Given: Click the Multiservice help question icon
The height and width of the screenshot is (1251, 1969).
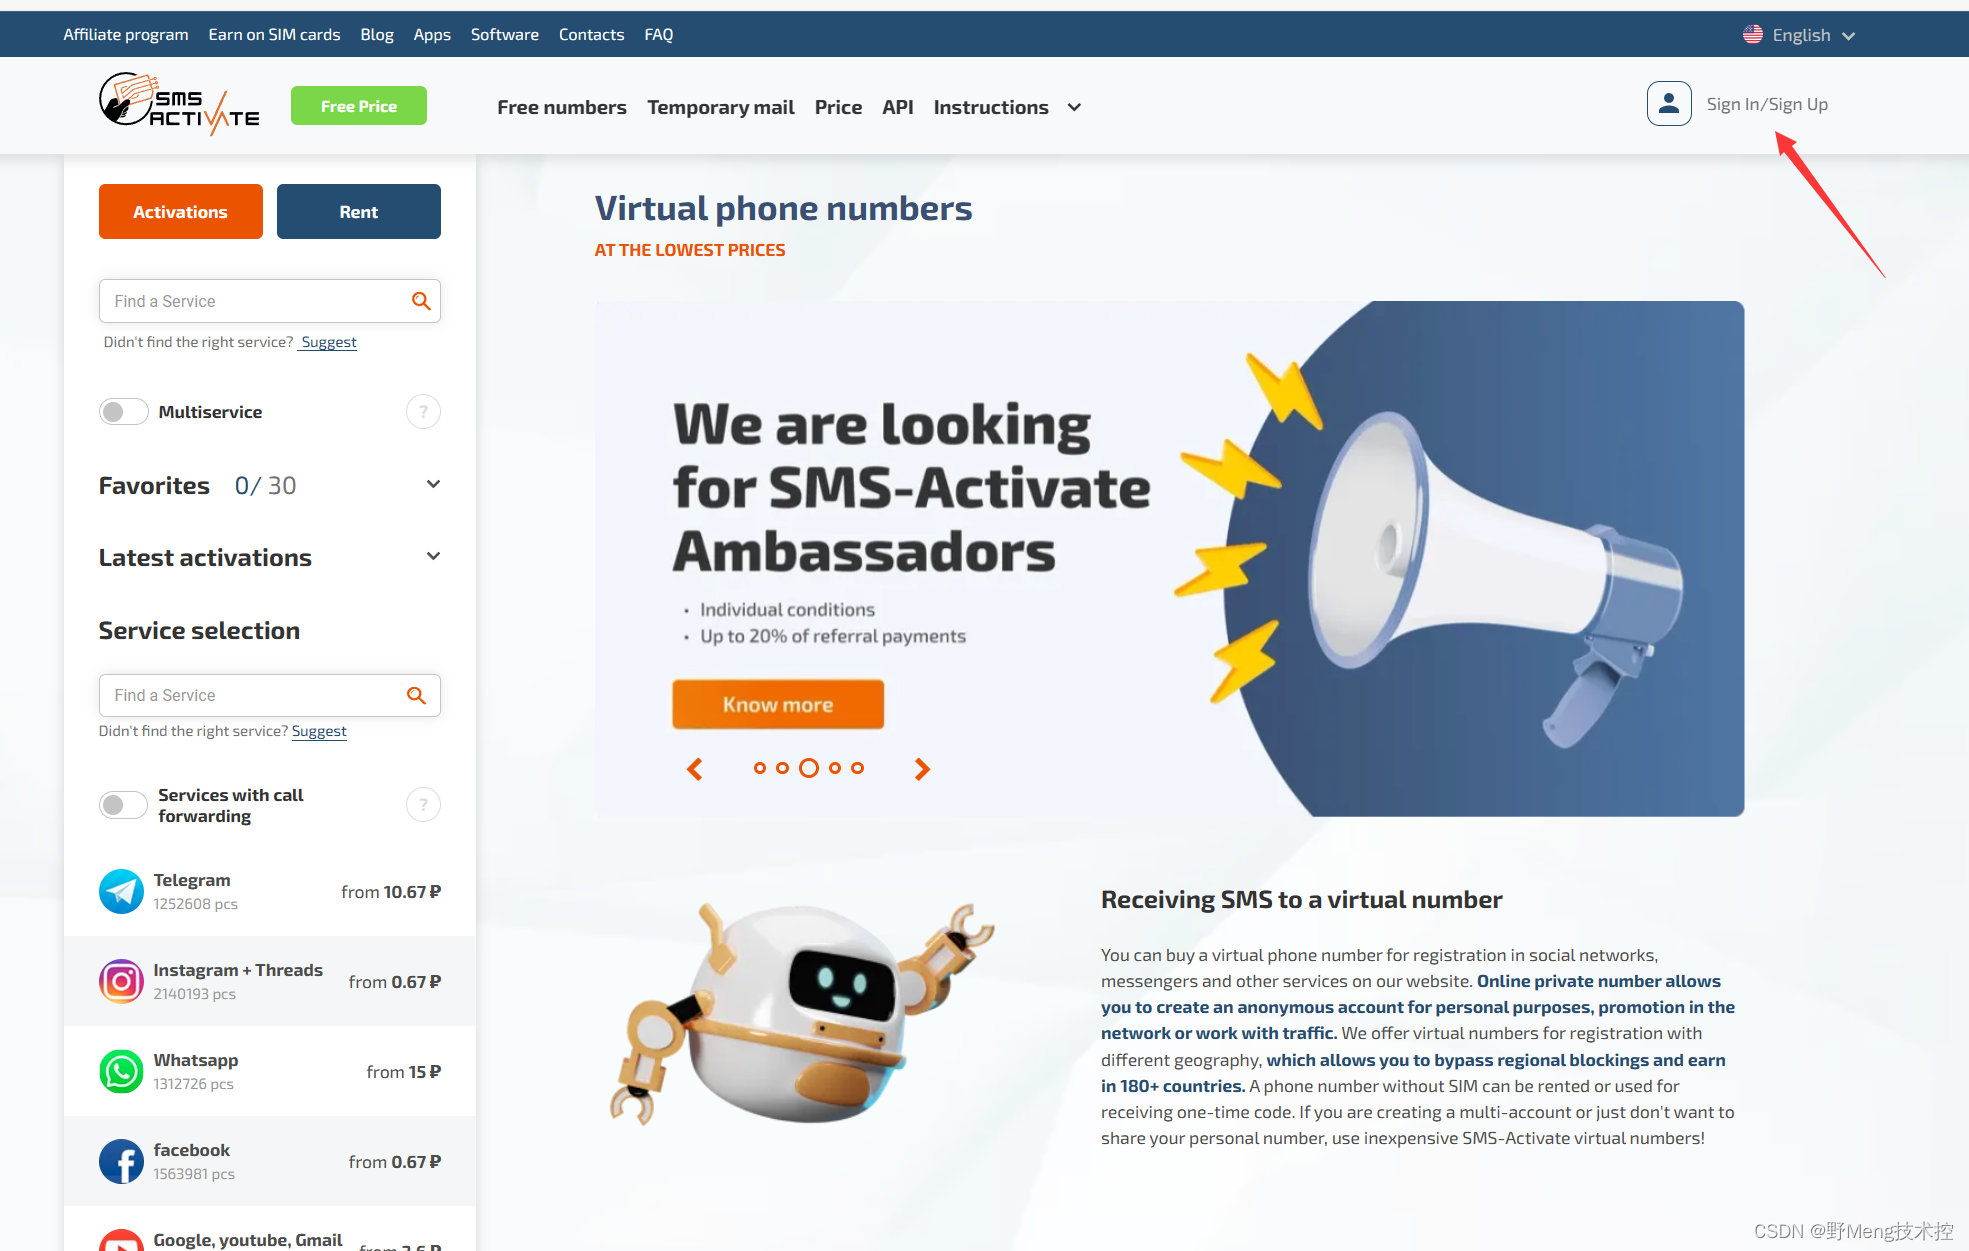Looking at the screenshot, I should click(x=423, y=412).
